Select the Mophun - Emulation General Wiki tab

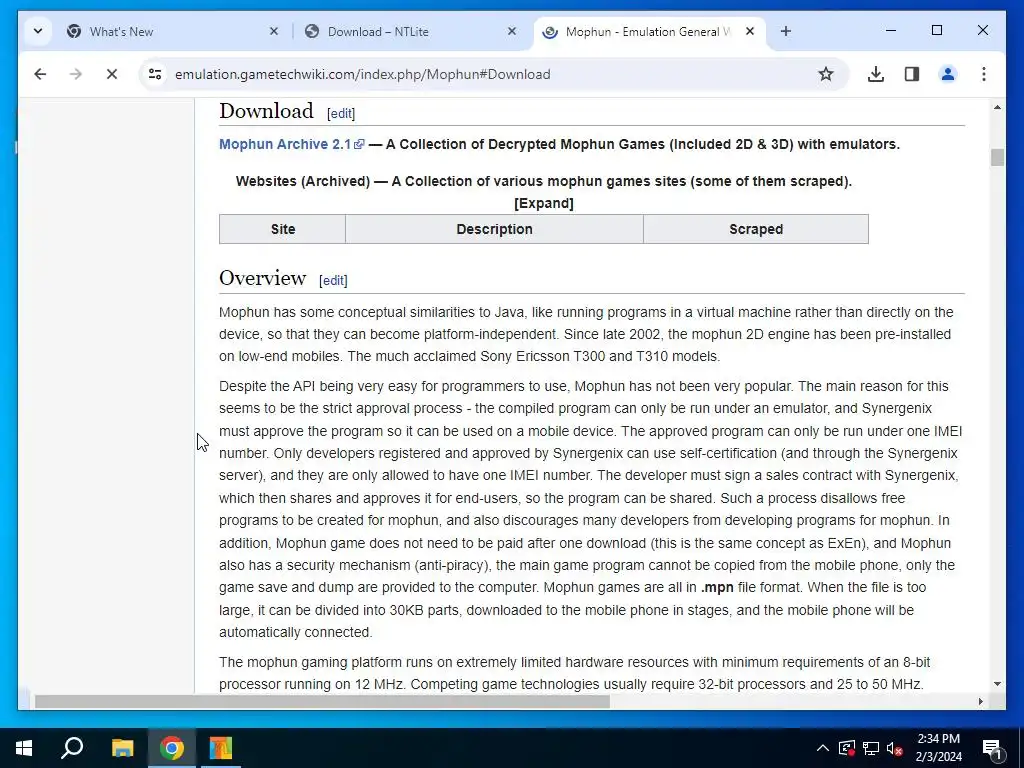point(648,31)
